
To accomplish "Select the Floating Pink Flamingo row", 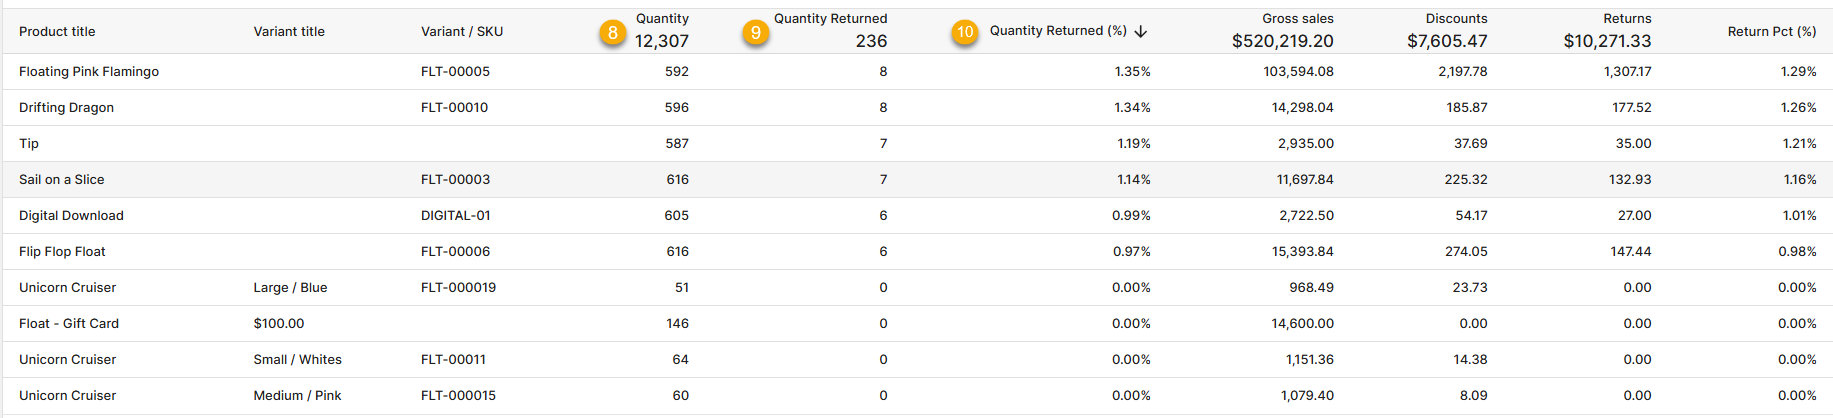I will tap(89, 72).
